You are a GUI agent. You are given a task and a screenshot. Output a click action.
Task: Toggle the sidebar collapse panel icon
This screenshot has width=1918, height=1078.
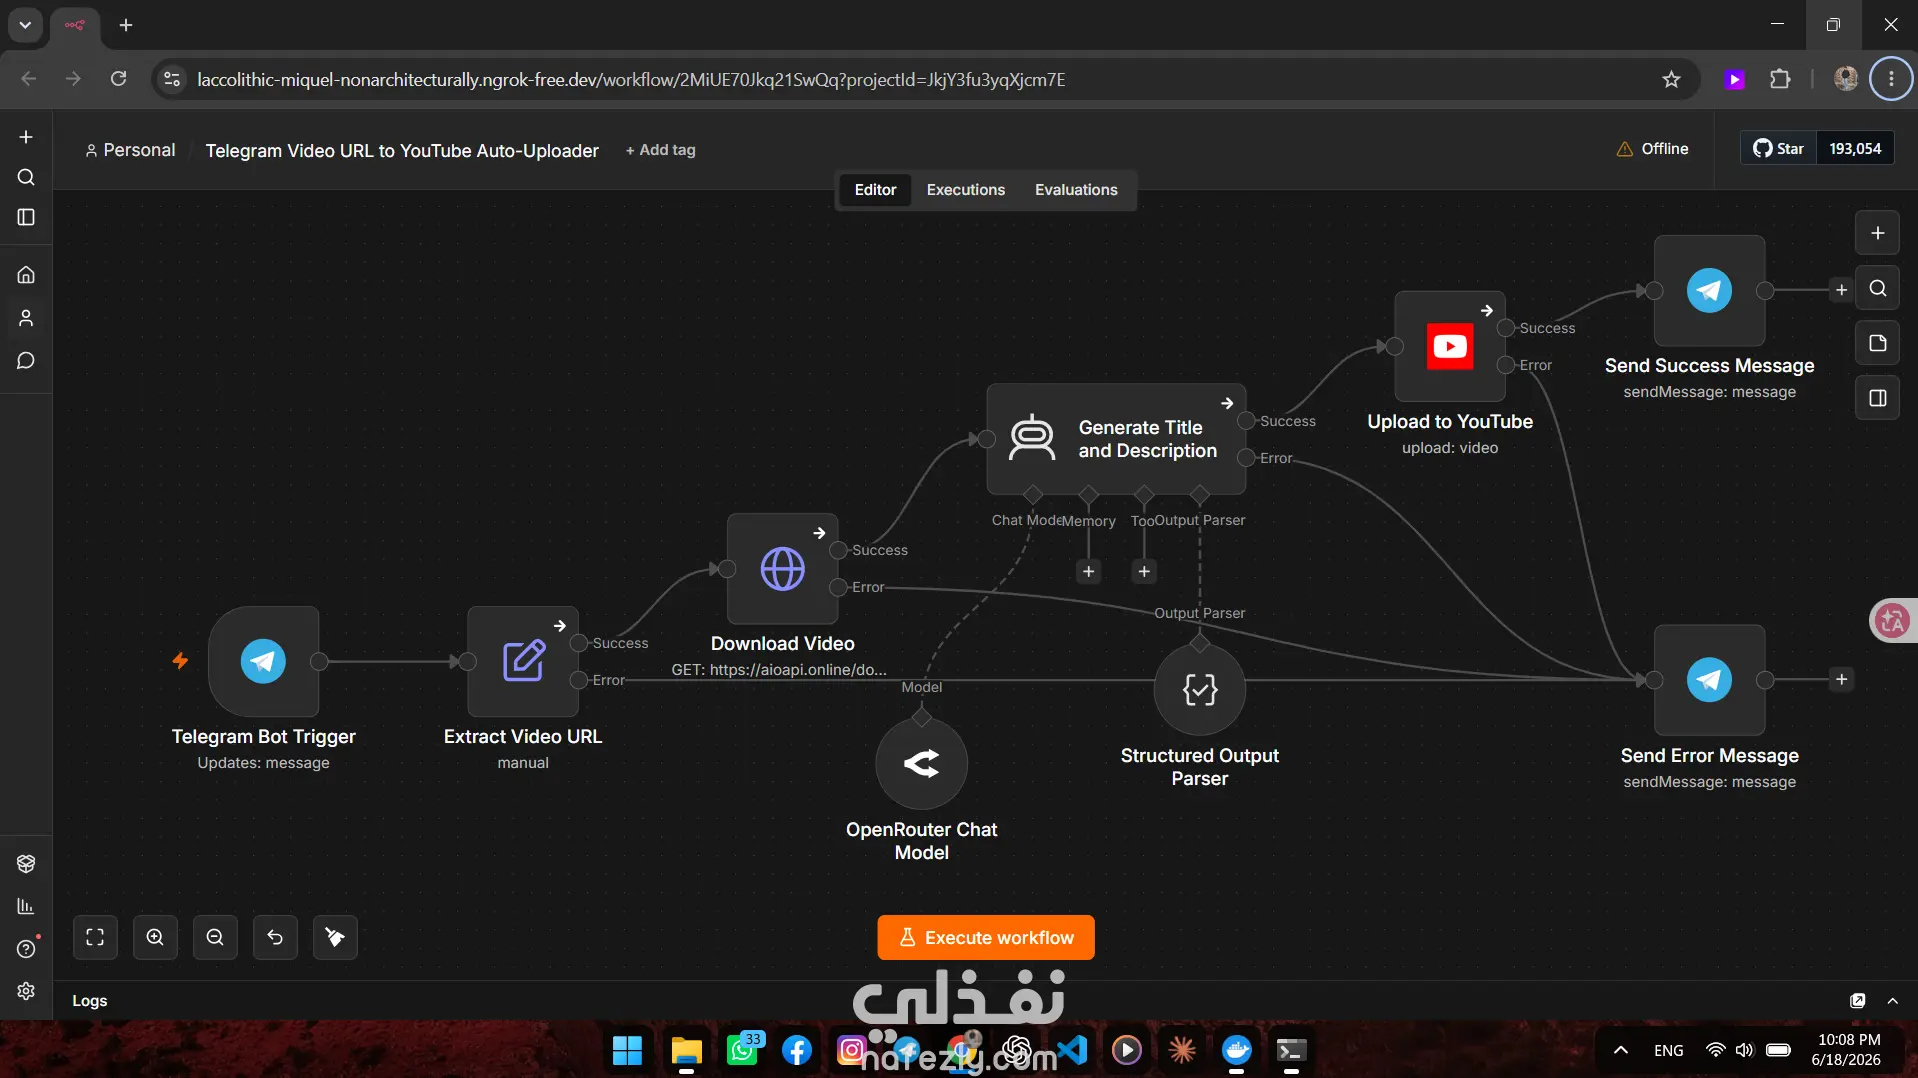pos(26,217)
